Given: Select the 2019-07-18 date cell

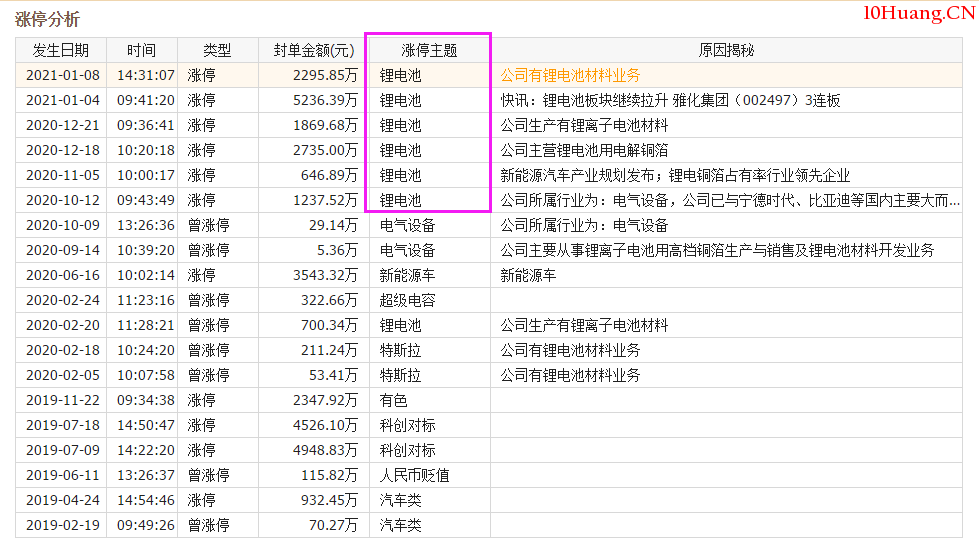Looking at the screenshot, I should tap(62, 425).
